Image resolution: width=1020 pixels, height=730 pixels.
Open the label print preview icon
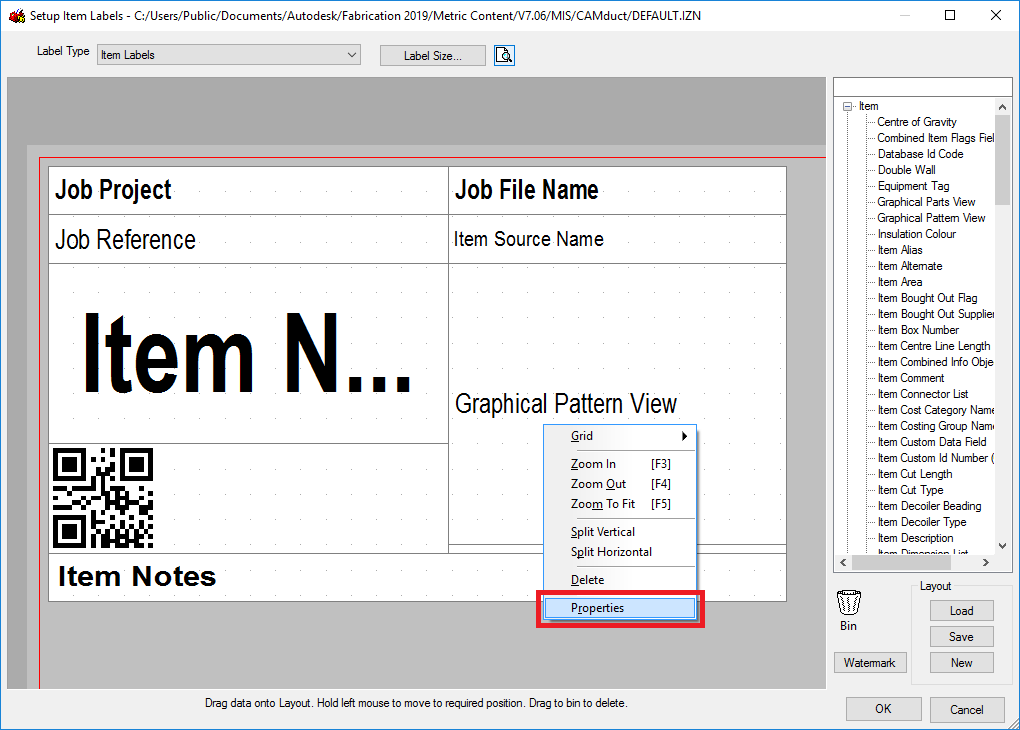click(504, 55)
